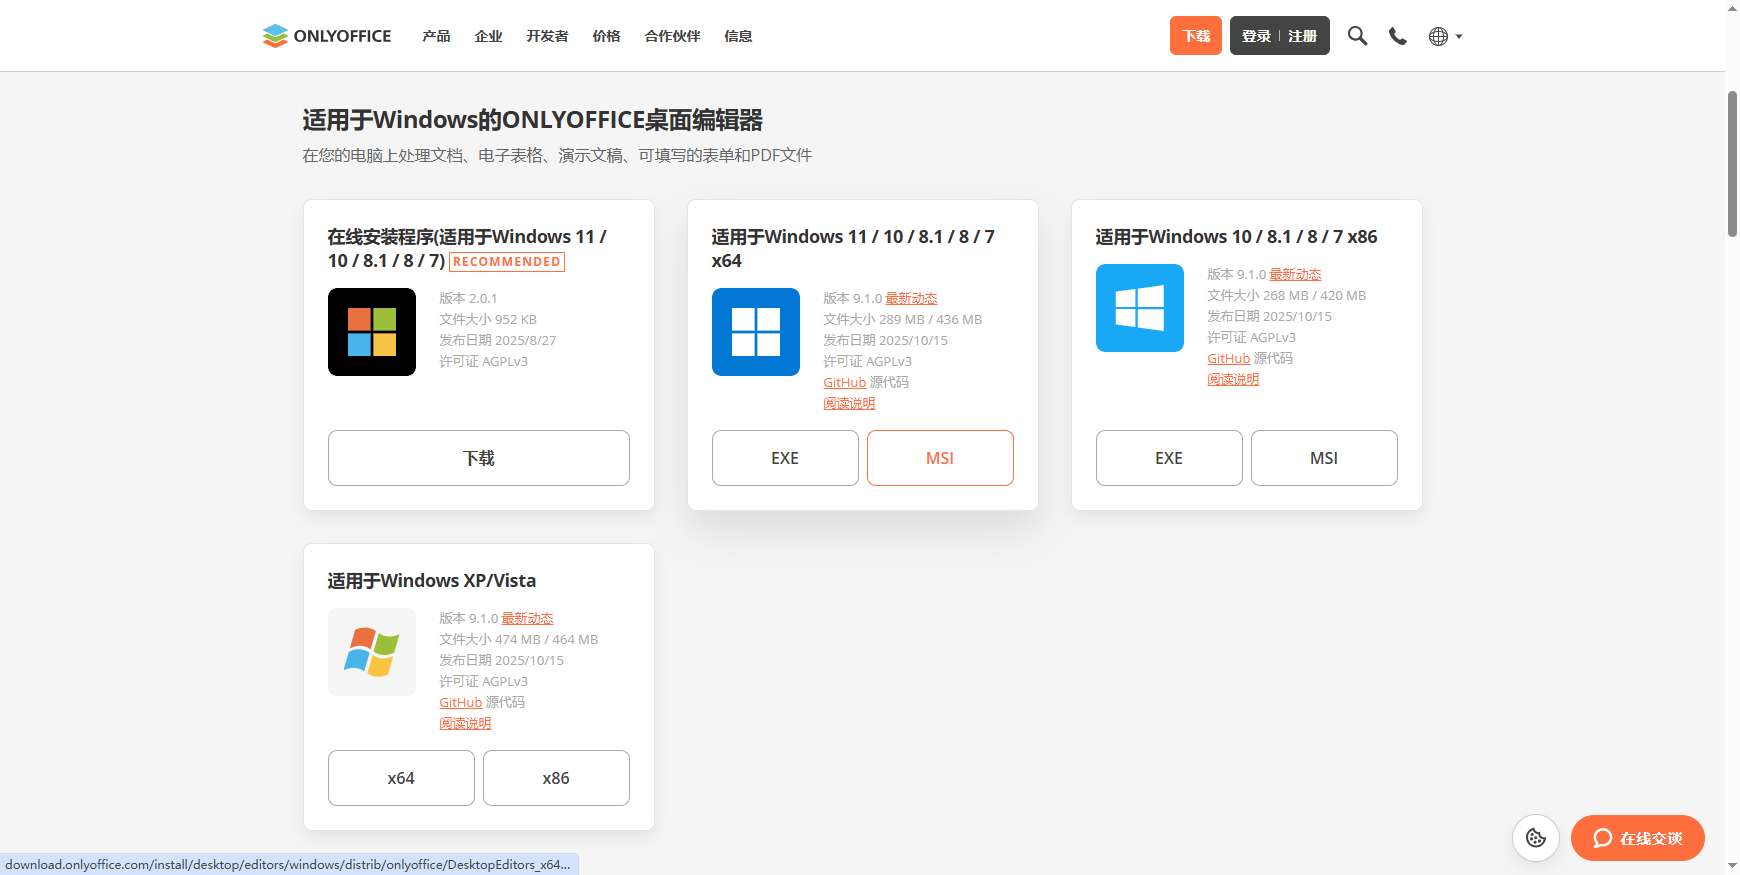1740x875 pixels.
Task: Download MSI for Windows x86
Action: pyautogui.click(x=1324, y=458)
